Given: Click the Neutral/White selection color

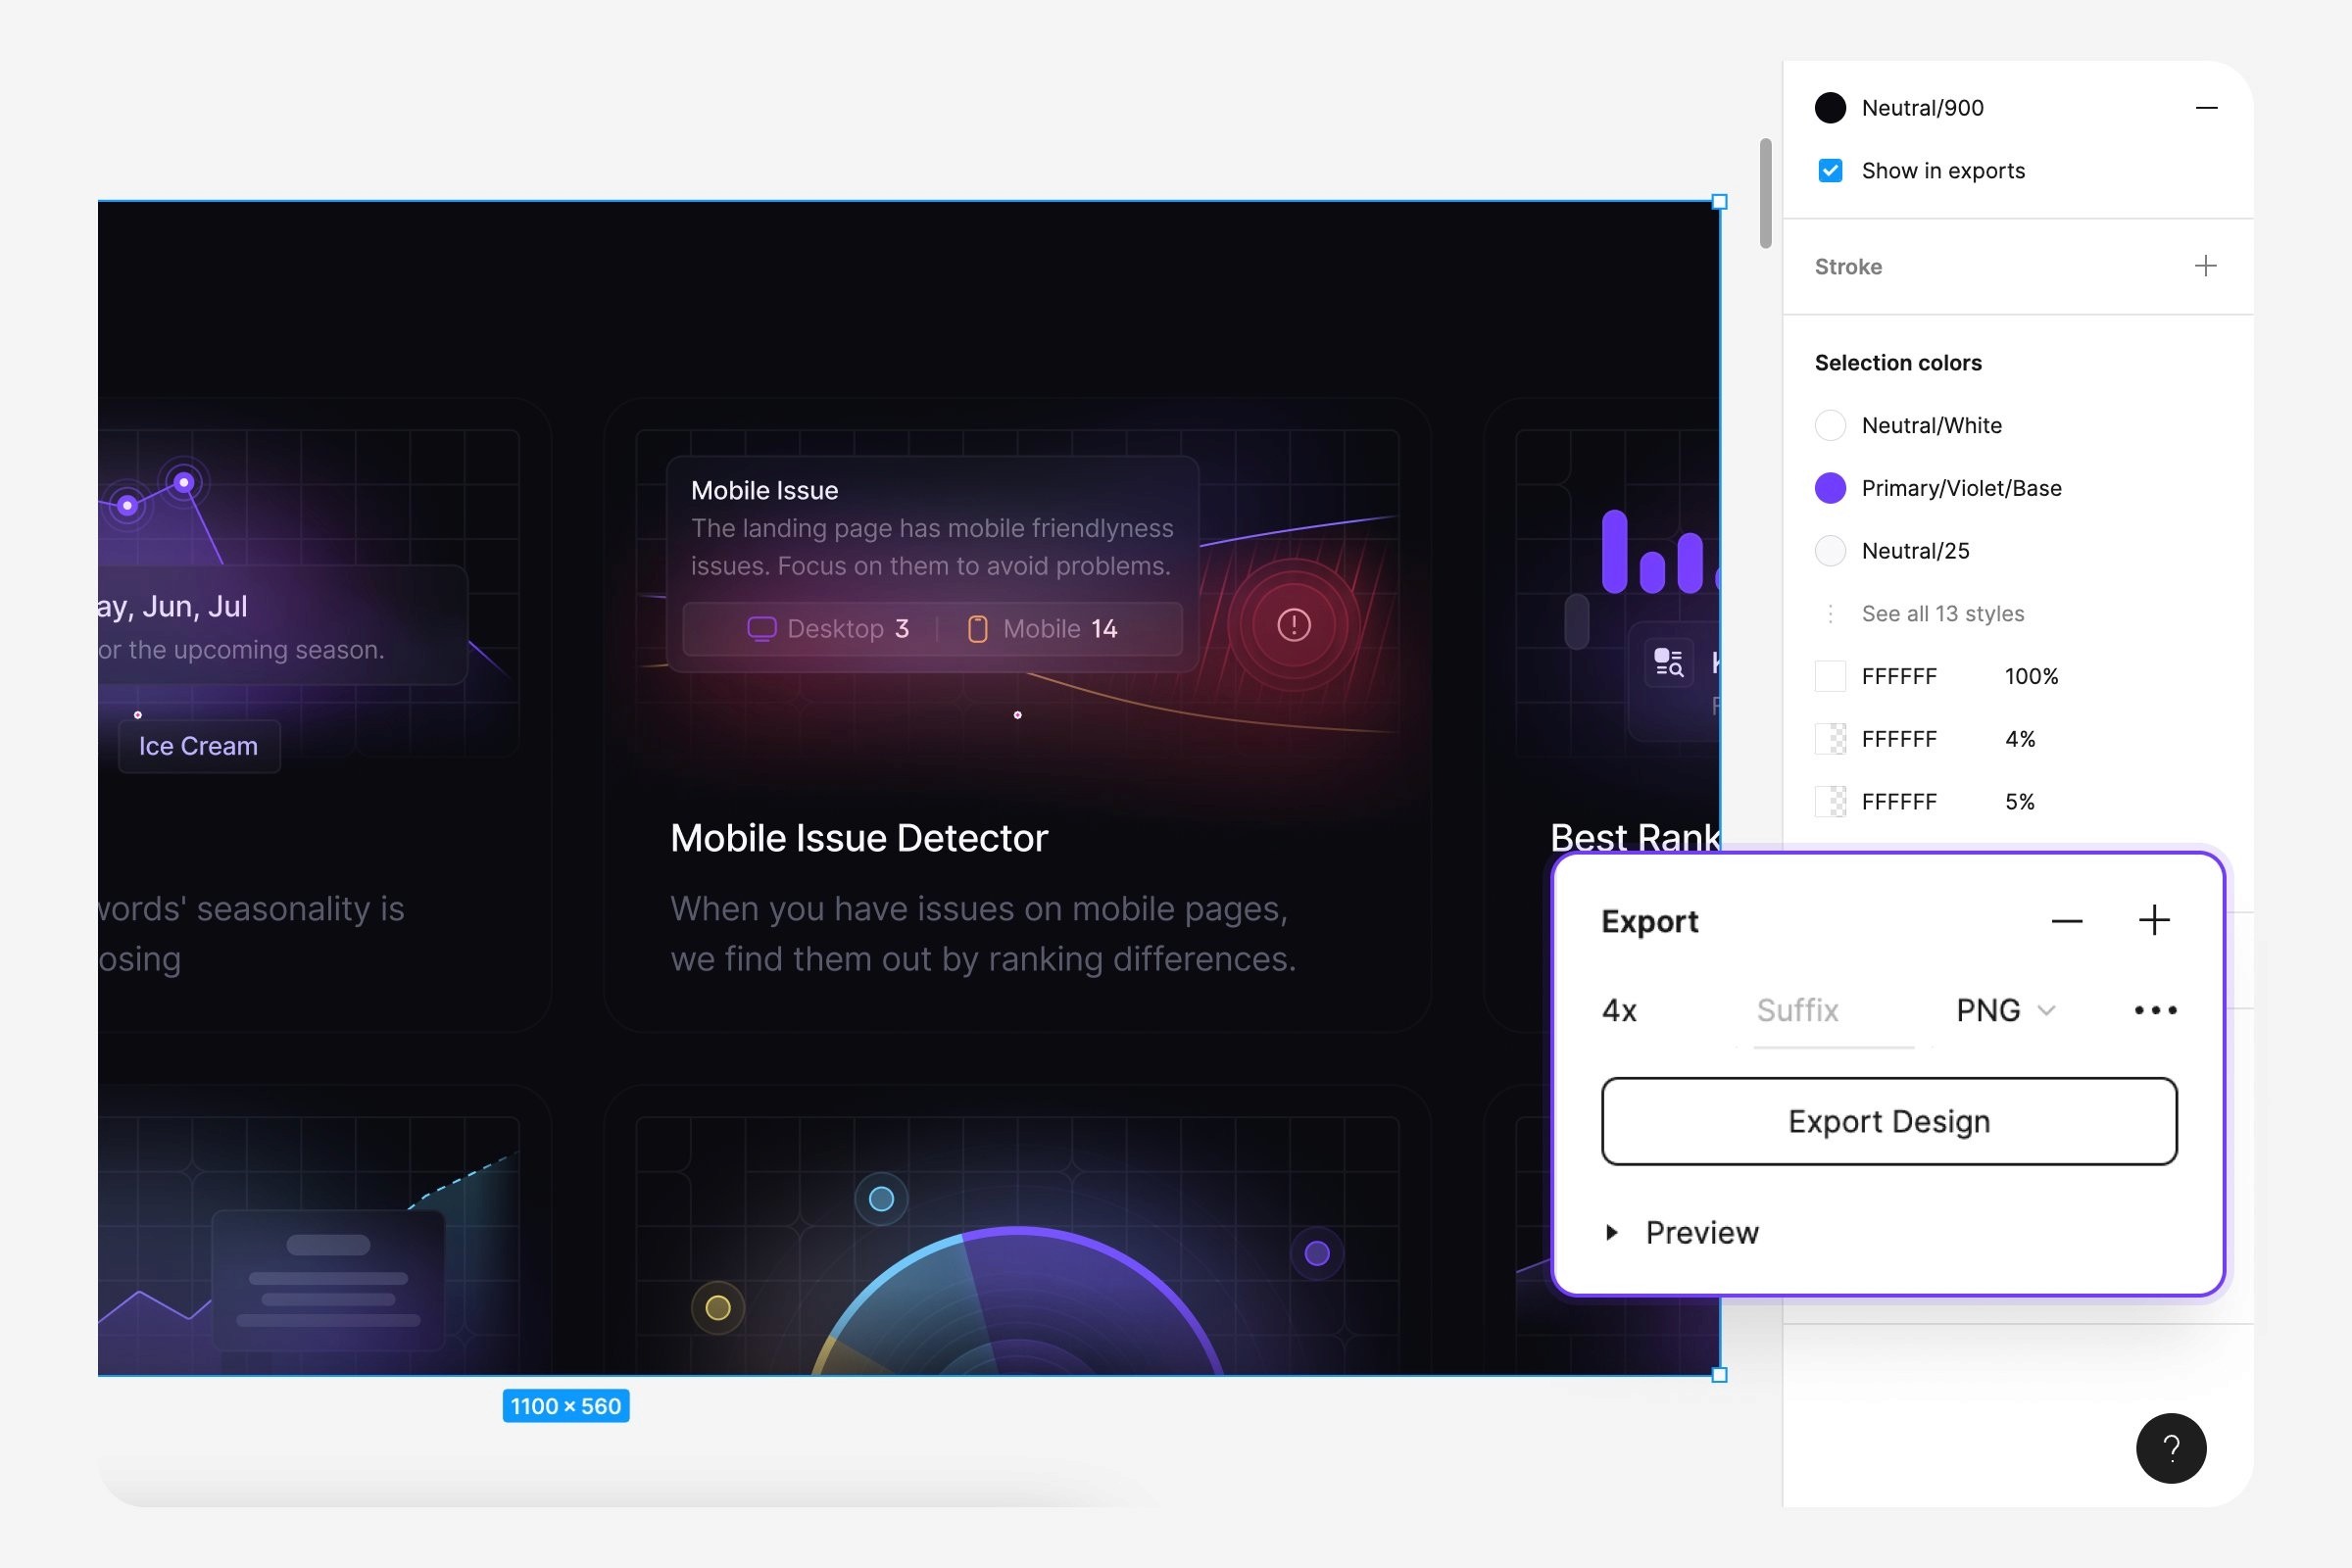Looking at the screenshot, I should click(x=1930, y=425).
